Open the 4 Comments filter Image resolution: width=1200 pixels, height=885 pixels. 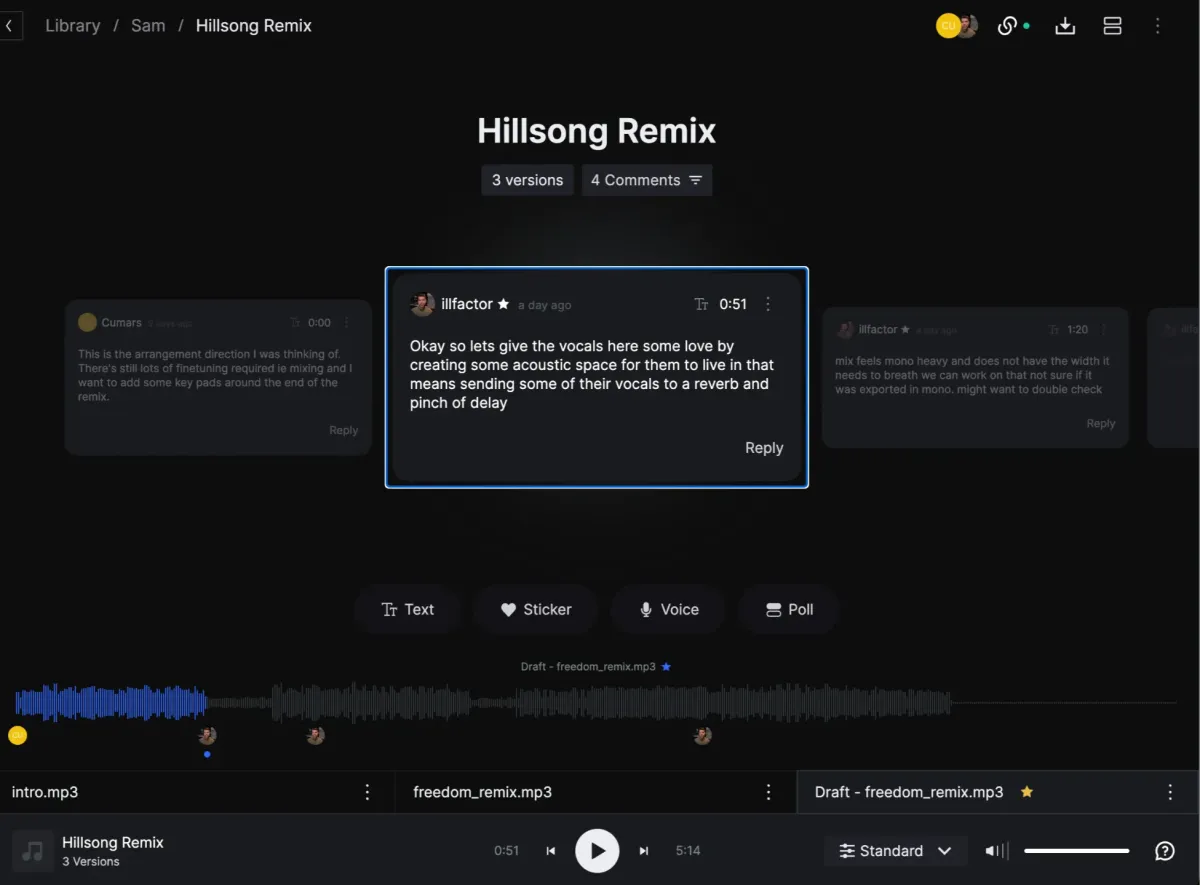click(x=647, y=180)
